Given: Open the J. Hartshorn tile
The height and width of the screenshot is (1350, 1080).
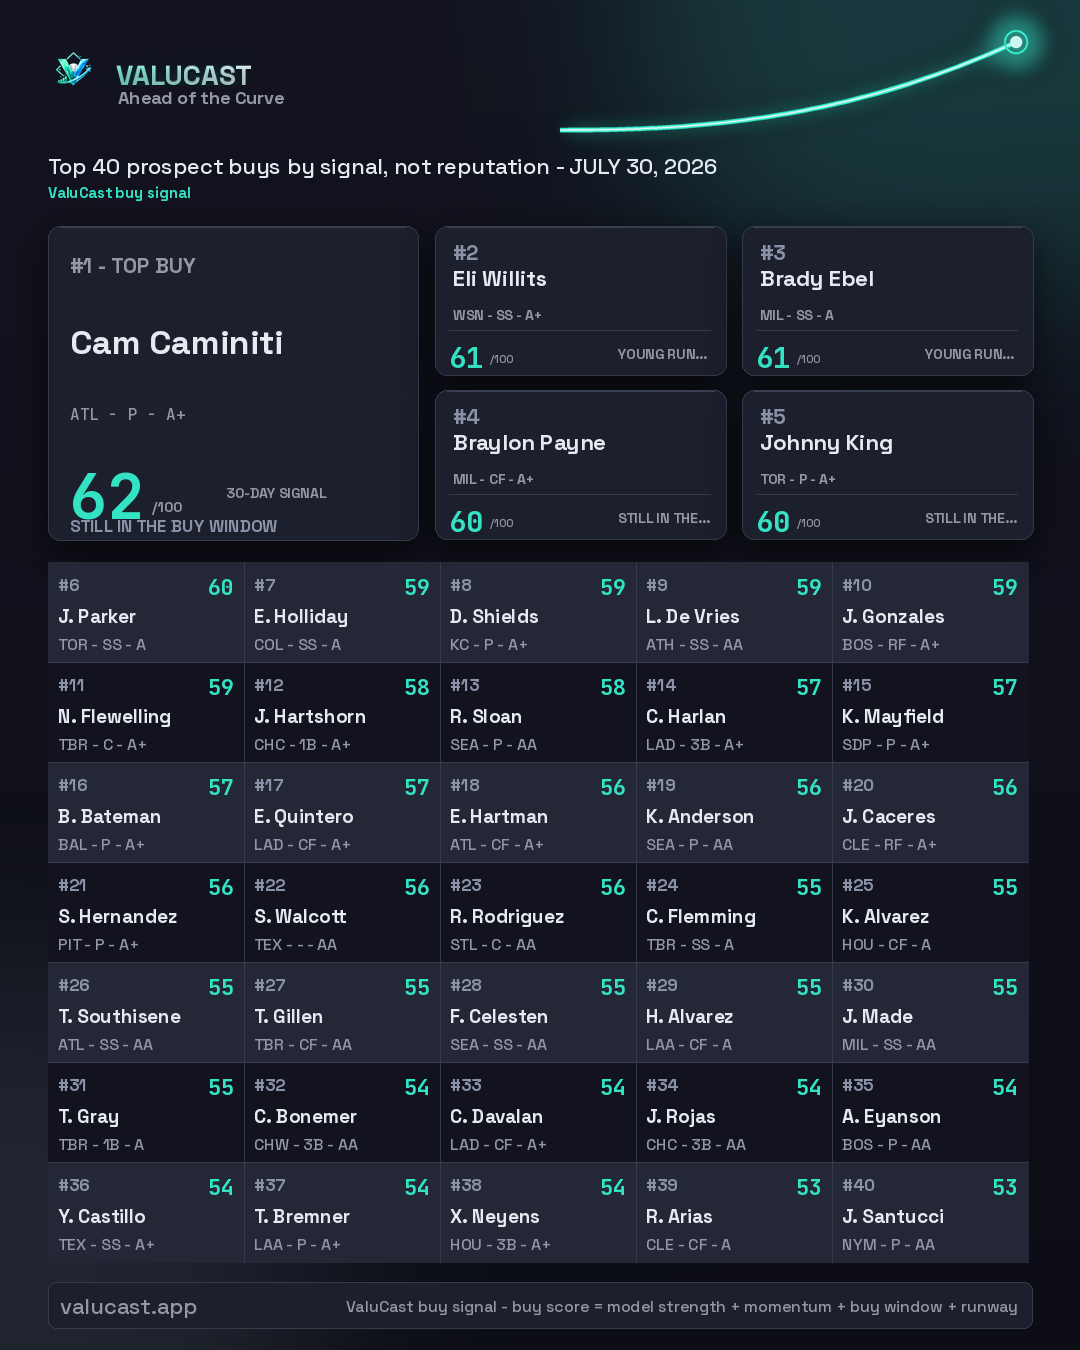Looking at the screenshot, I should 342,713.
